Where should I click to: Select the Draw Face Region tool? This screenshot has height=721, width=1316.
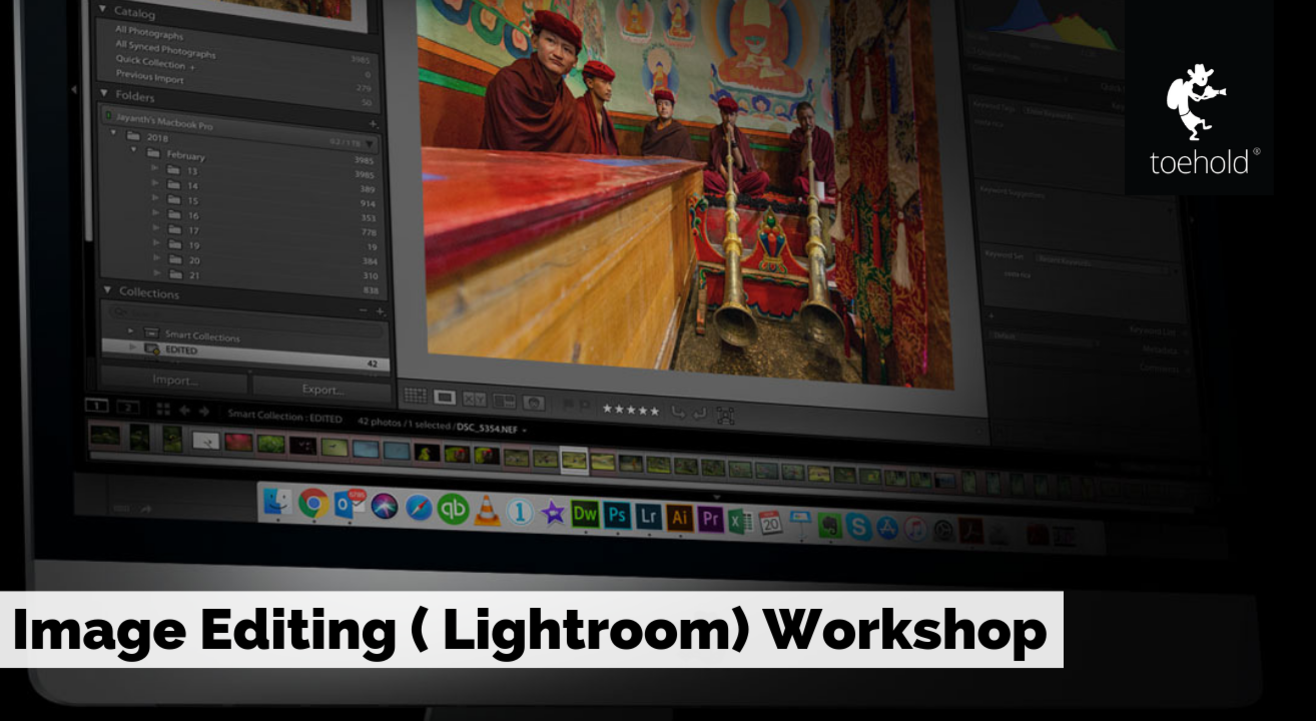coord(725,415)
